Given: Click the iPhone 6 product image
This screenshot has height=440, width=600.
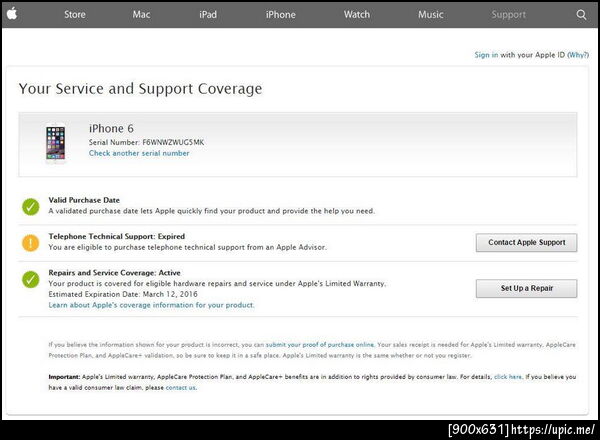Looking at the screenshot, I should coord(56,143).
